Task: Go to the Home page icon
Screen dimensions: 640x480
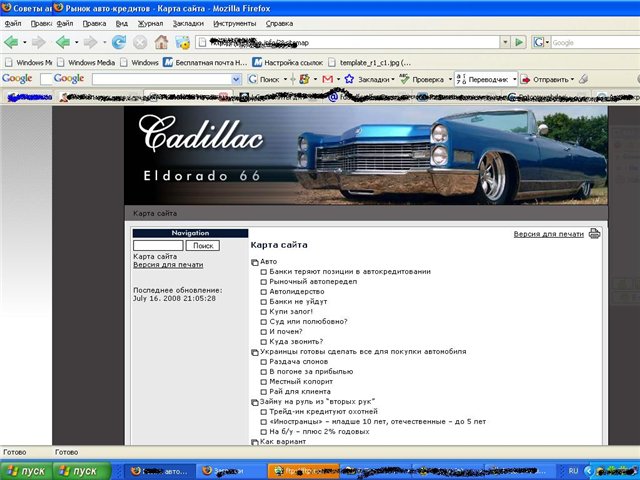Action: pos(161,42)
